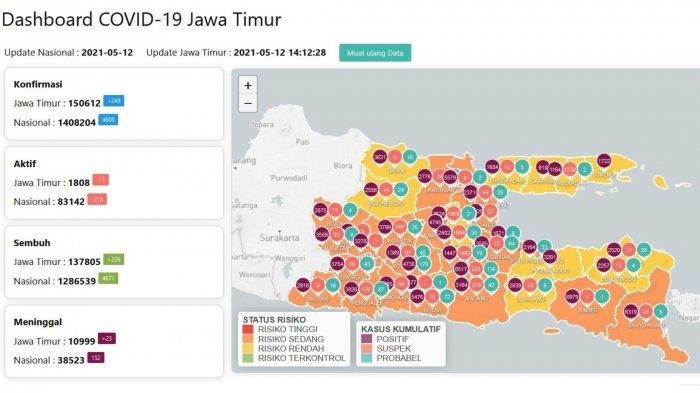Open the 2916 positive marker on Pacitan
Screen dimensions: 700x393
coord(303,285)
